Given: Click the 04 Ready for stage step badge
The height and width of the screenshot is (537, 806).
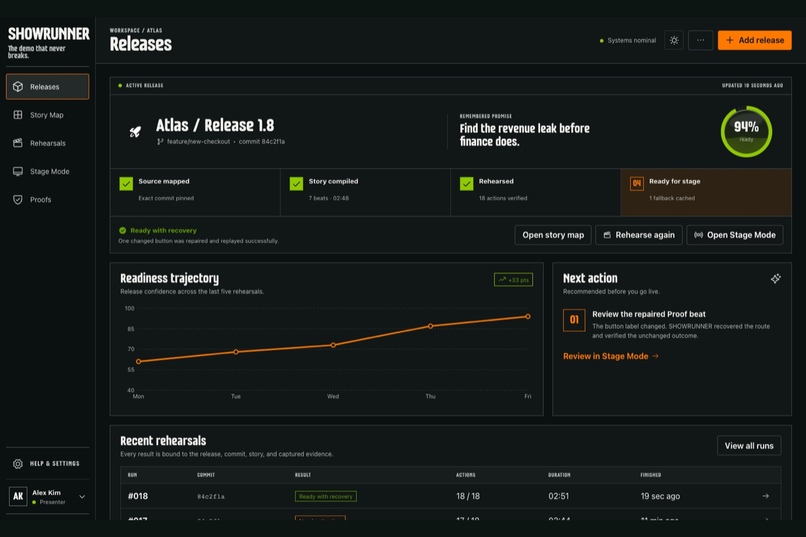Looking at the screenshot, I should coord(637,183).
